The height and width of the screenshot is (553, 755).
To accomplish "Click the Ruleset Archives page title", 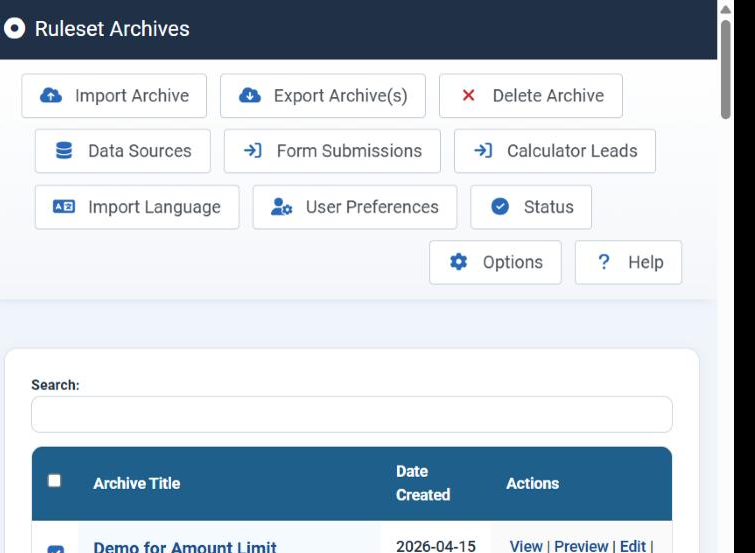I will (112, 28).
